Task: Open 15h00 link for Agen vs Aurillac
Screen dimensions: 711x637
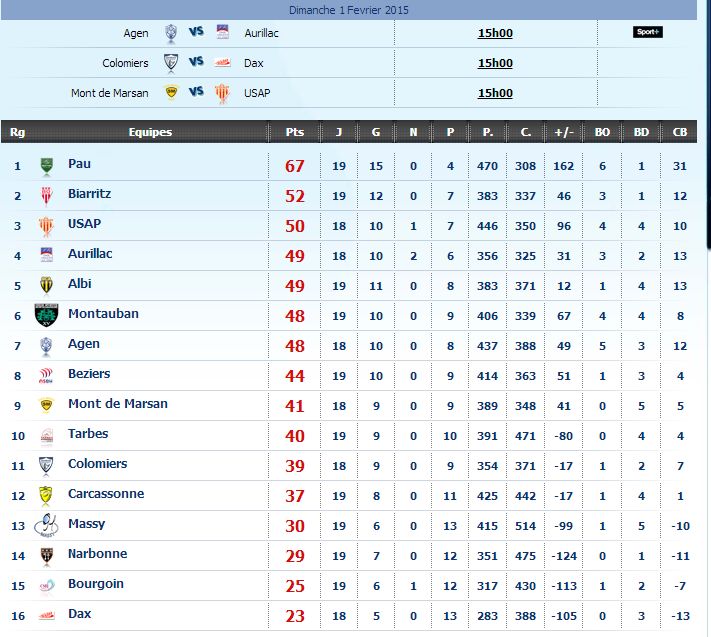Action: coord(495,33)
